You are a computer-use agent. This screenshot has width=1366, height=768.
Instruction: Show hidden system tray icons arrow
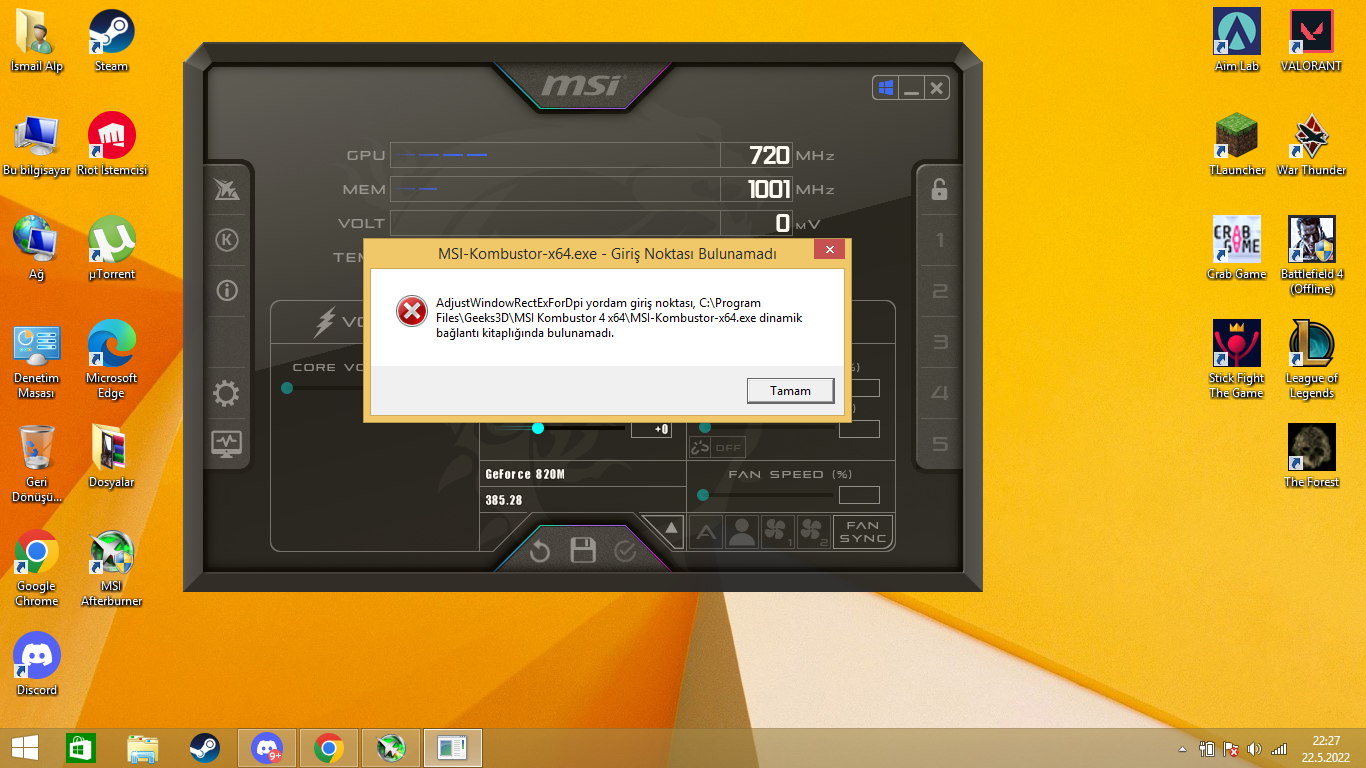(1184, 749)
